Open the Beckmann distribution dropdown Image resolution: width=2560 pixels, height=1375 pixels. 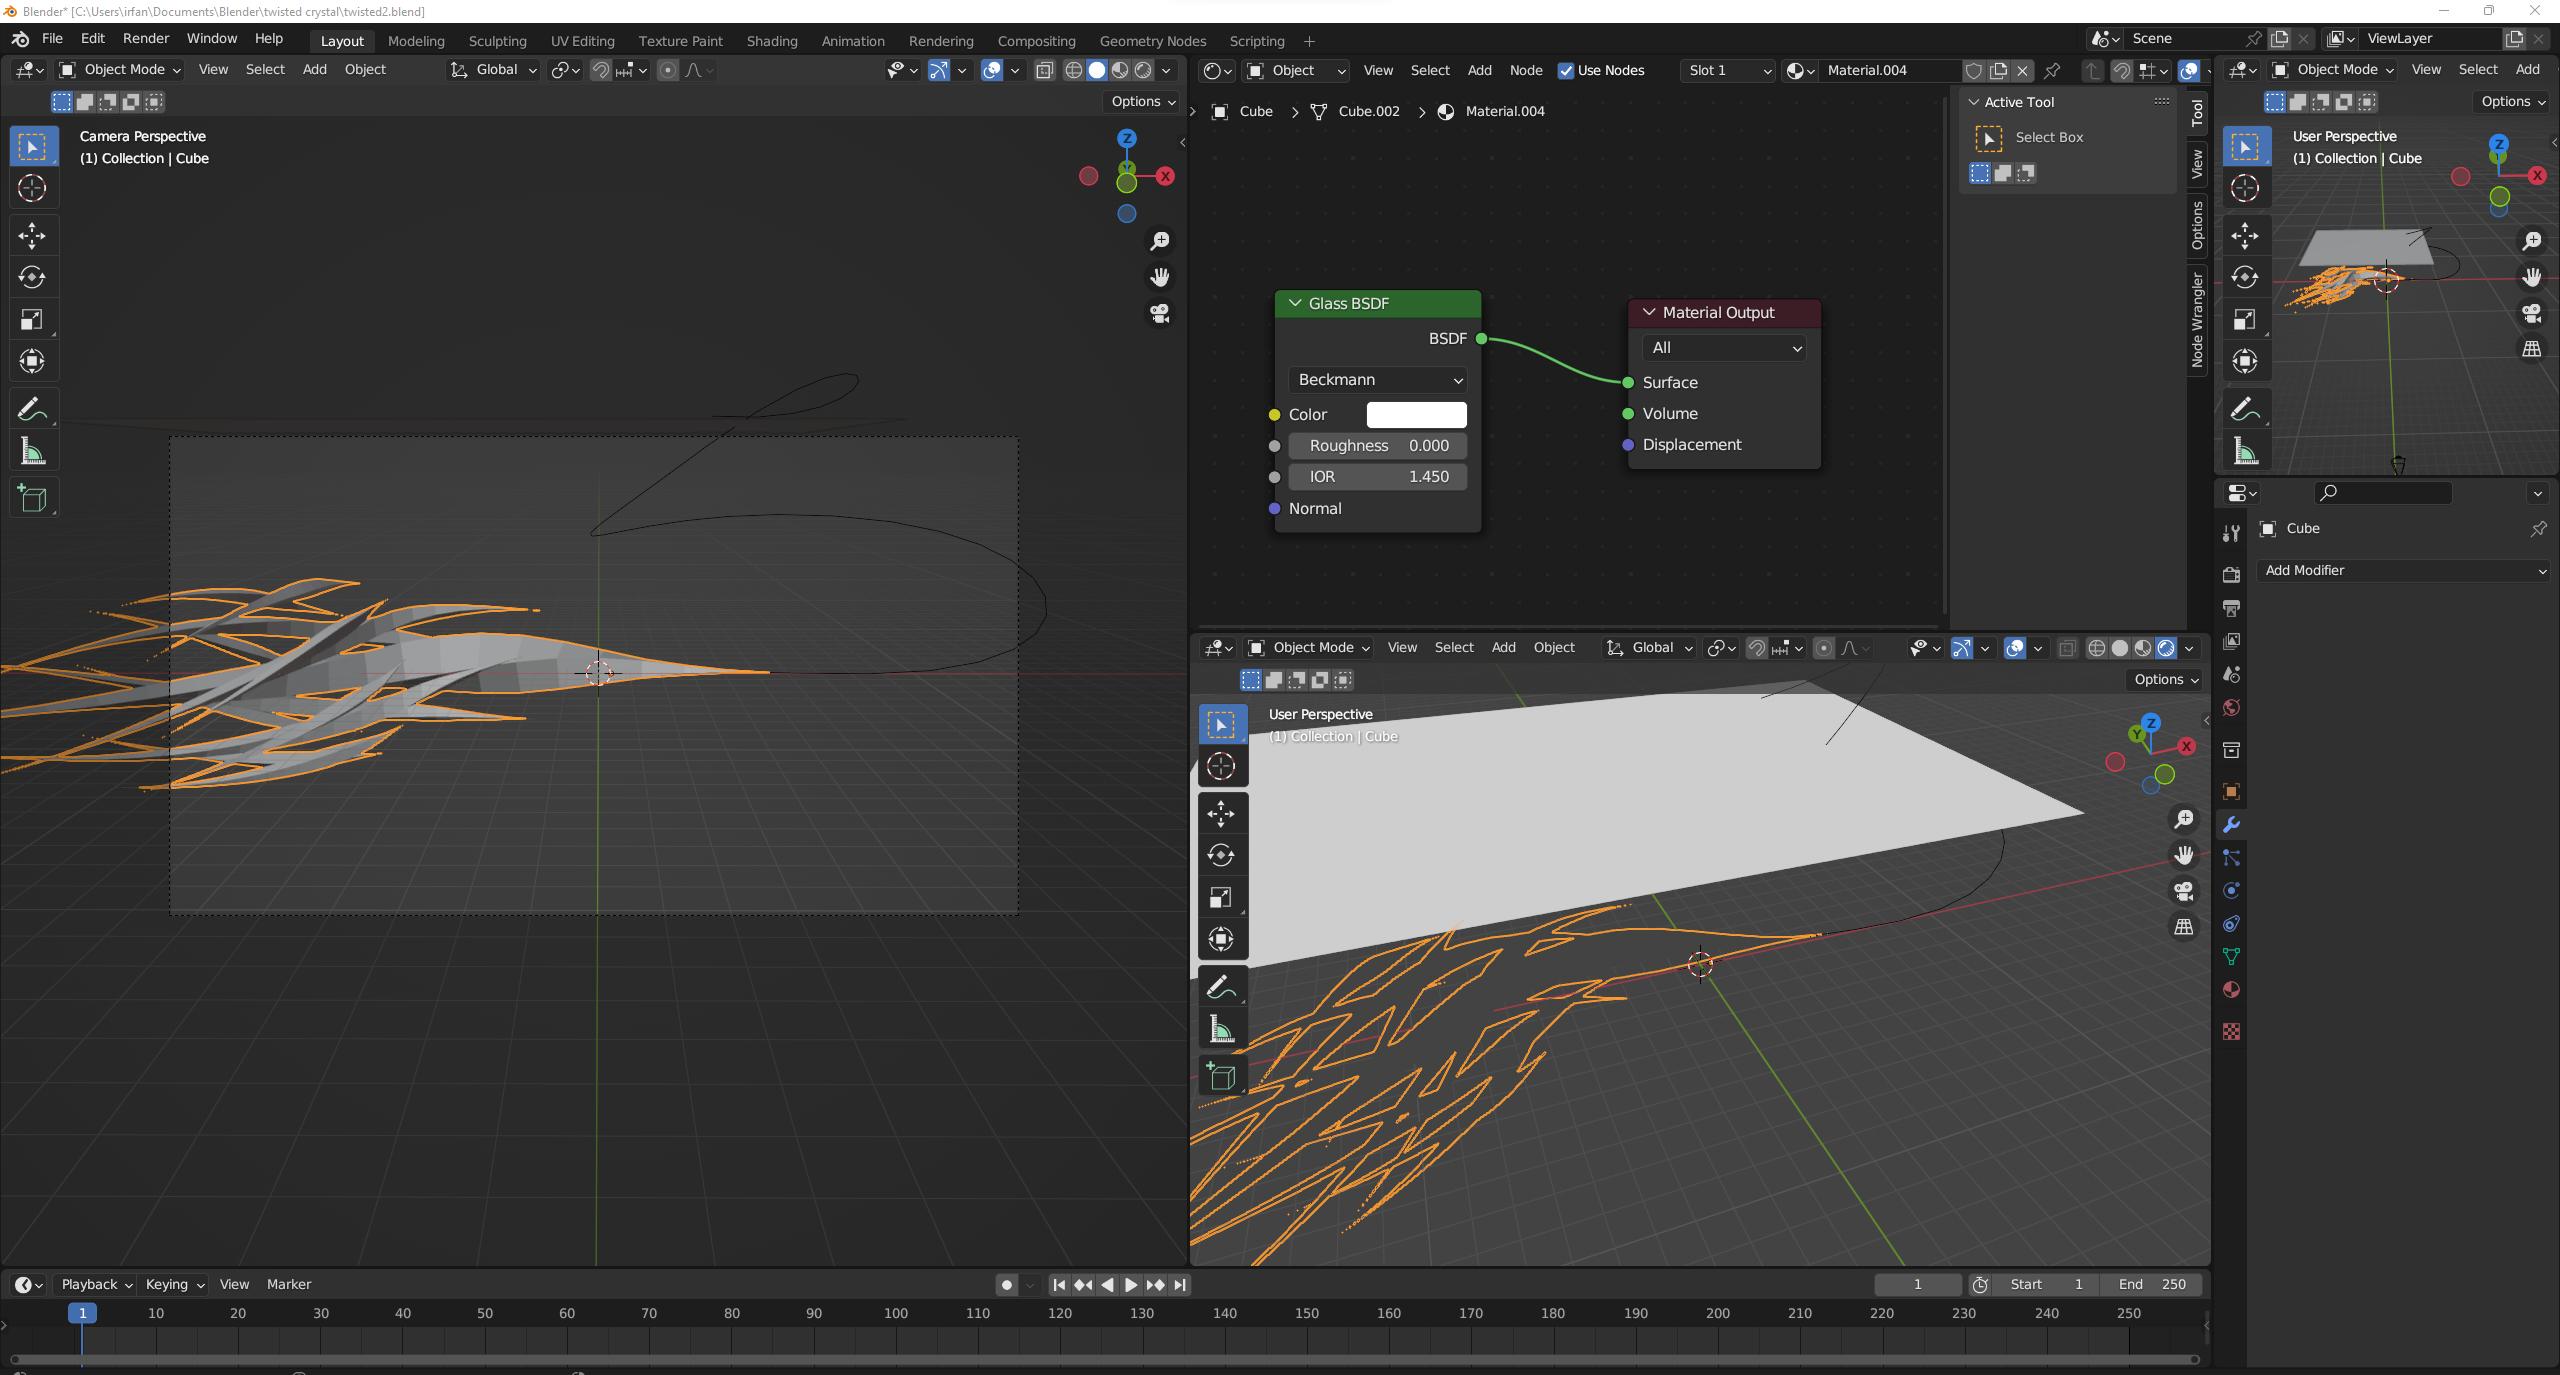click(x=1378, y=380)
